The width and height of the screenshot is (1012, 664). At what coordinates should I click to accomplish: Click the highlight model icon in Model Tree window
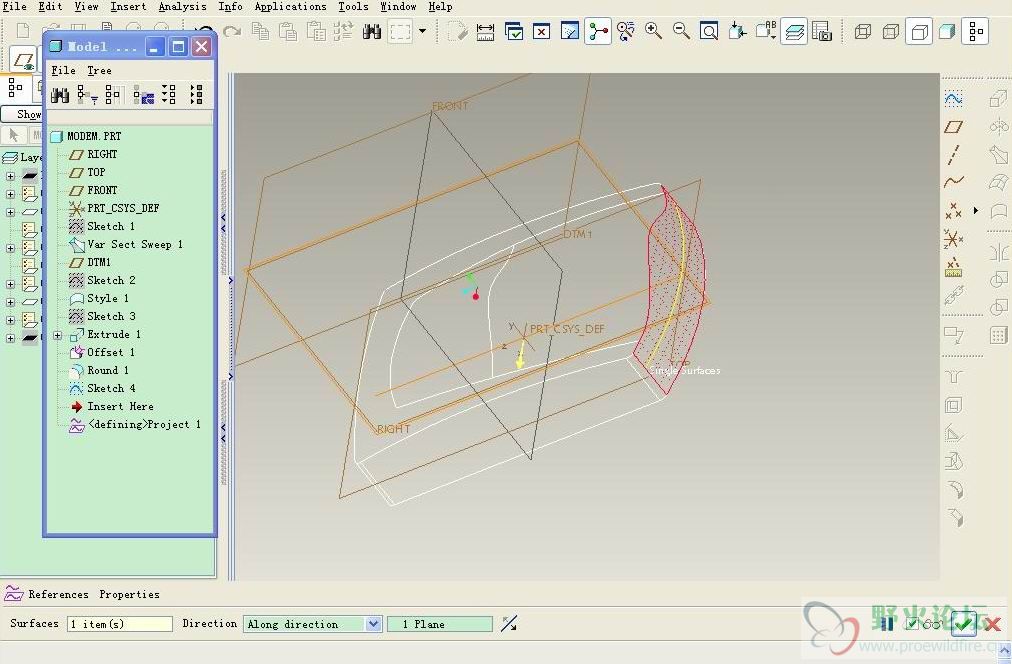143,96
